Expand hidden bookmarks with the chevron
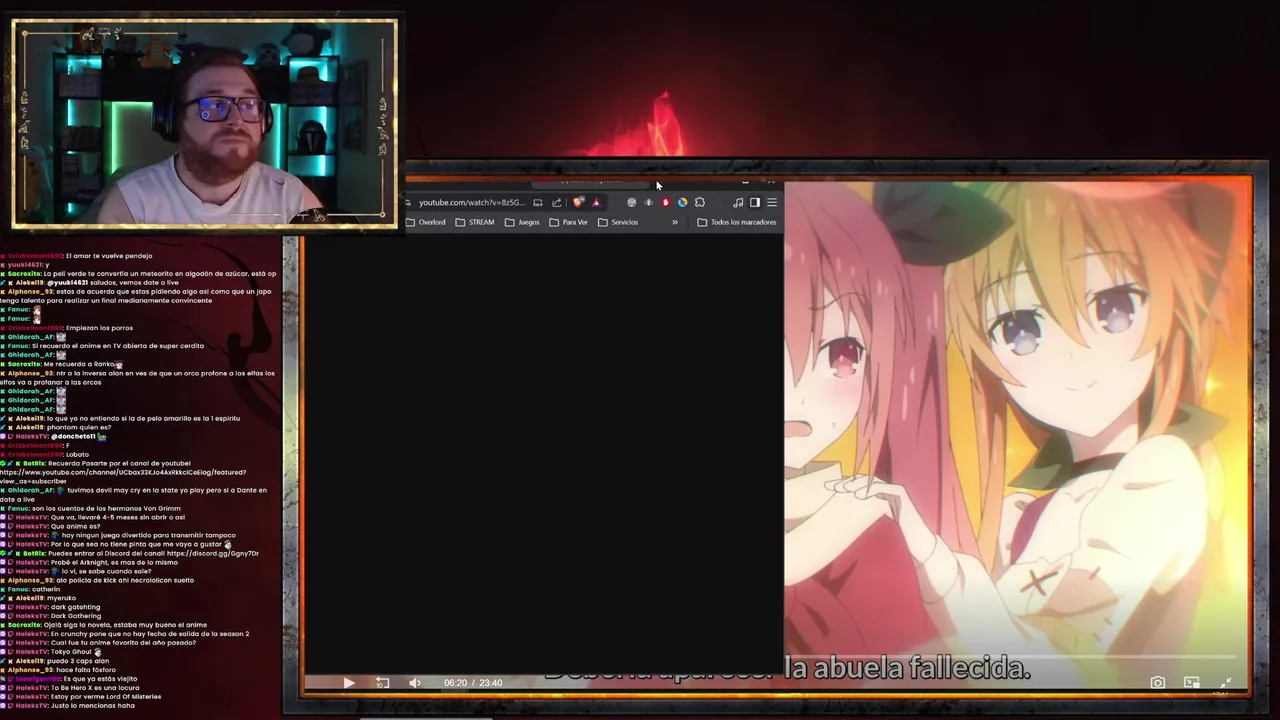Screen dimensions: 1280x720 [x=675, y=222]
